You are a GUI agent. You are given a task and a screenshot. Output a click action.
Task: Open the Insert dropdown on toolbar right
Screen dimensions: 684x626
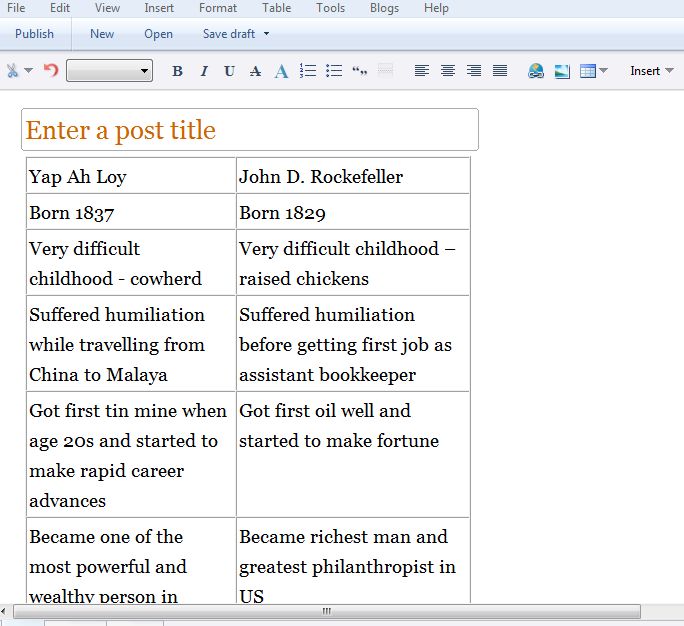652,71
